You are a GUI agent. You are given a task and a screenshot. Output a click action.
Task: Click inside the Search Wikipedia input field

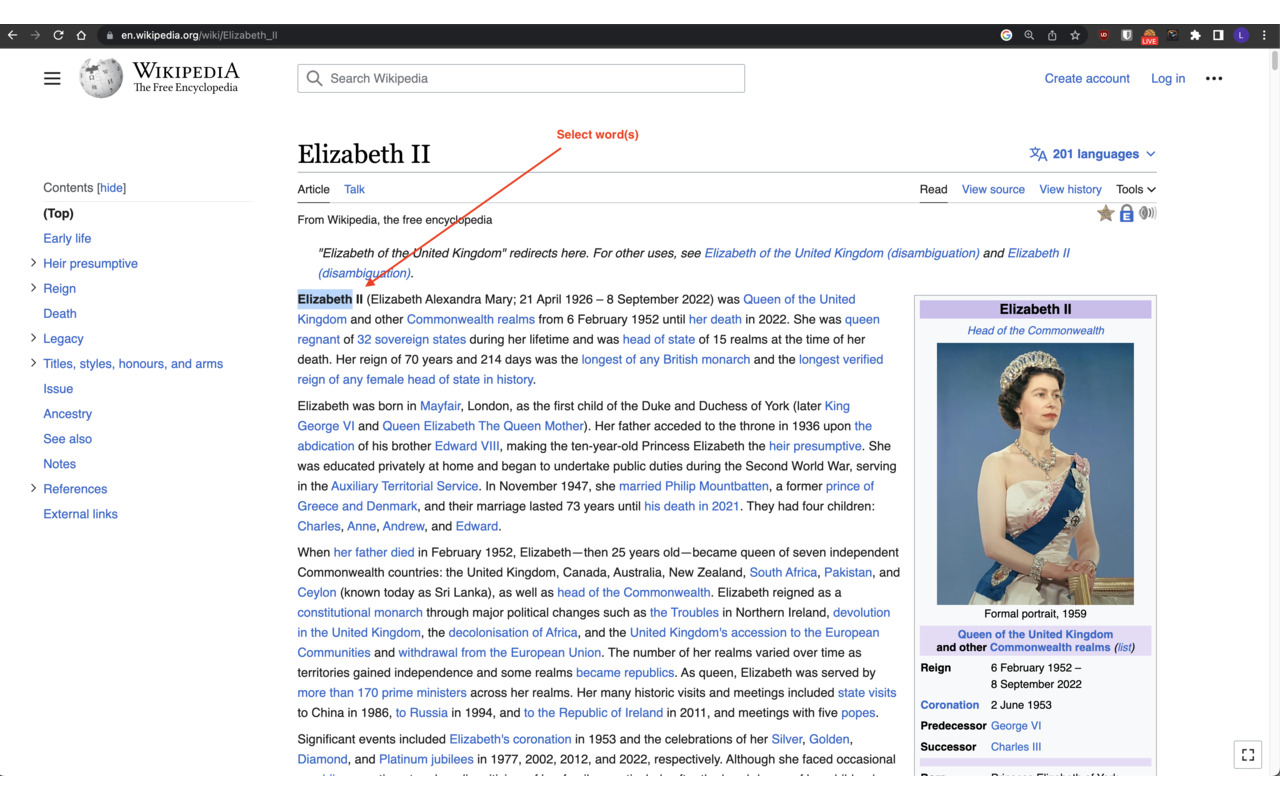click(520, 78)
